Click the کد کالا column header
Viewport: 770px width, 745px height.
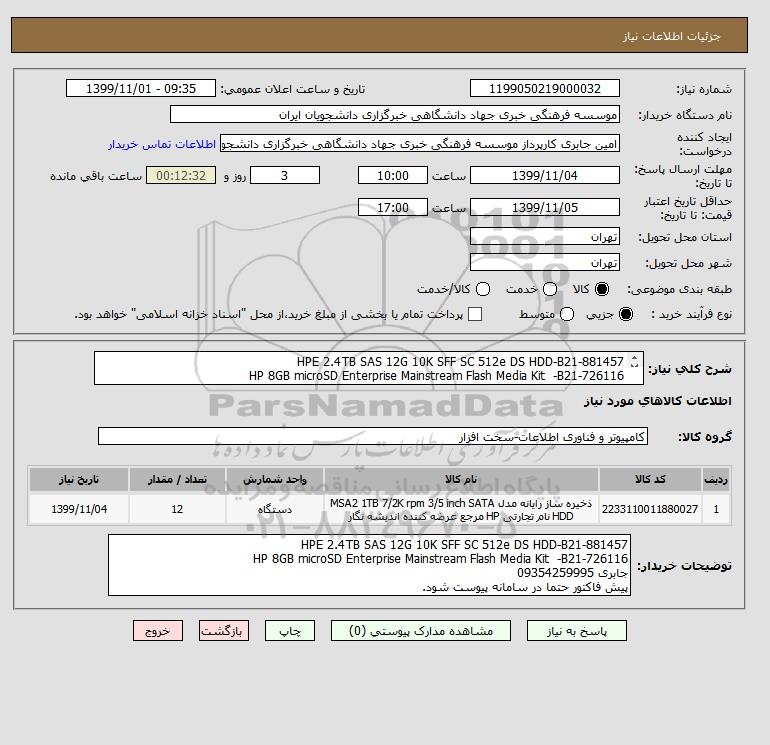tap(650, 479)
